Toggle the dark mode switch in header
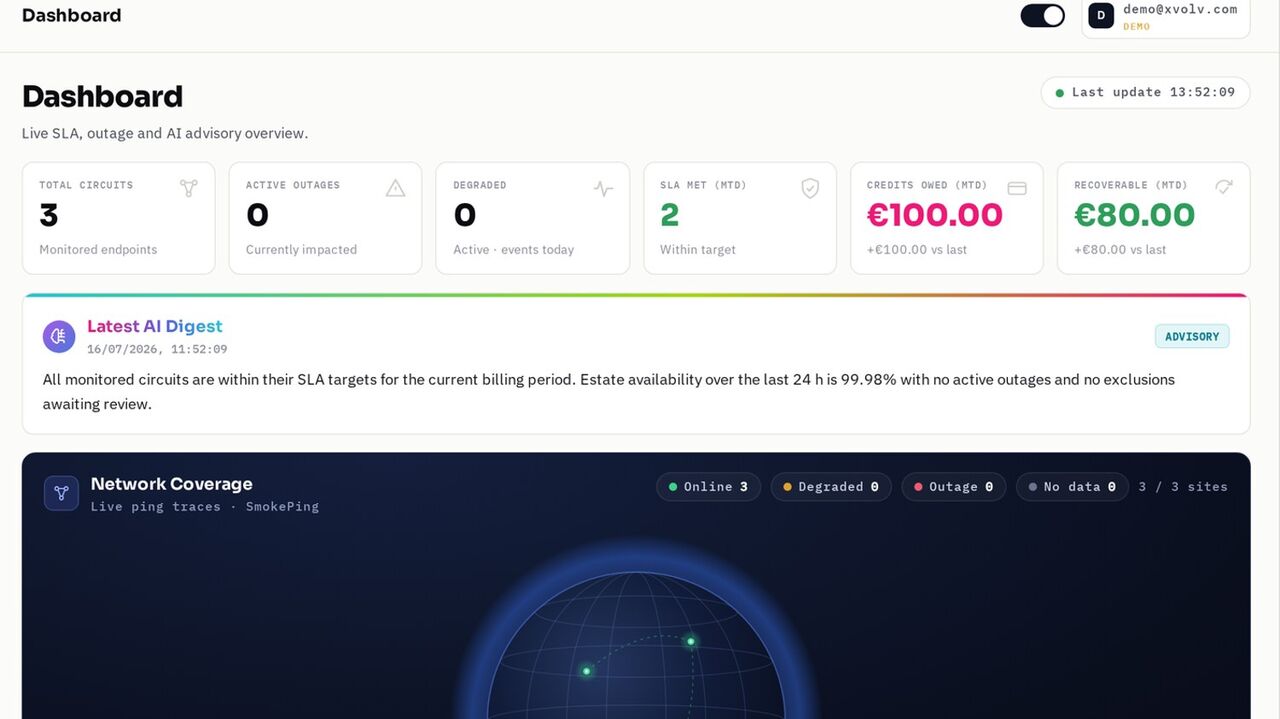 pyautogui.click(x=1042, y=15)
